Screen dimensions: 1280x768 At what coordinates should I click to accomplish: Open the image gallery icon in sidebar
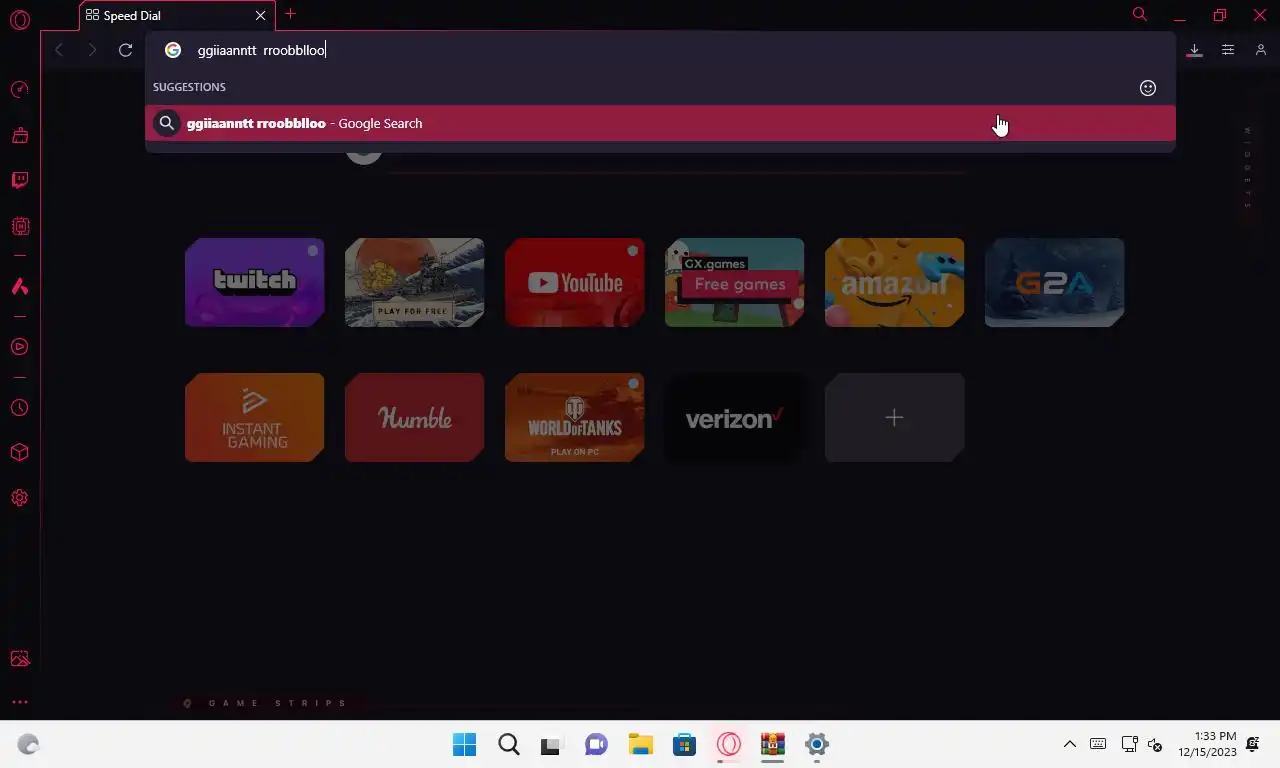[x=20, y=659]
